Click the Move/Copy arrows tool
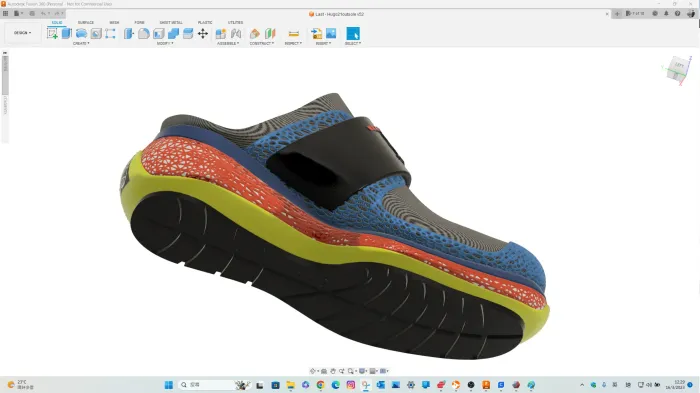 point(203,33)
